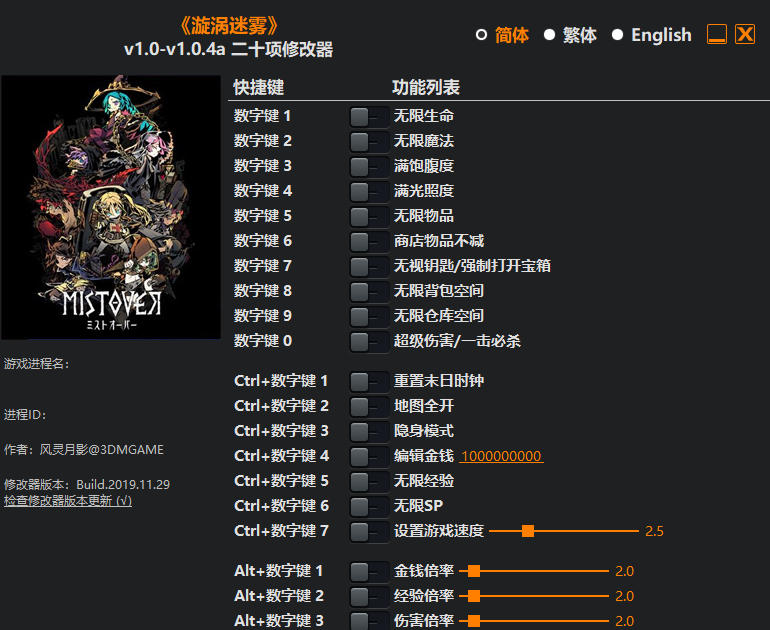Toggle 无限魔法 switch
770x630 pixels.
369,142
